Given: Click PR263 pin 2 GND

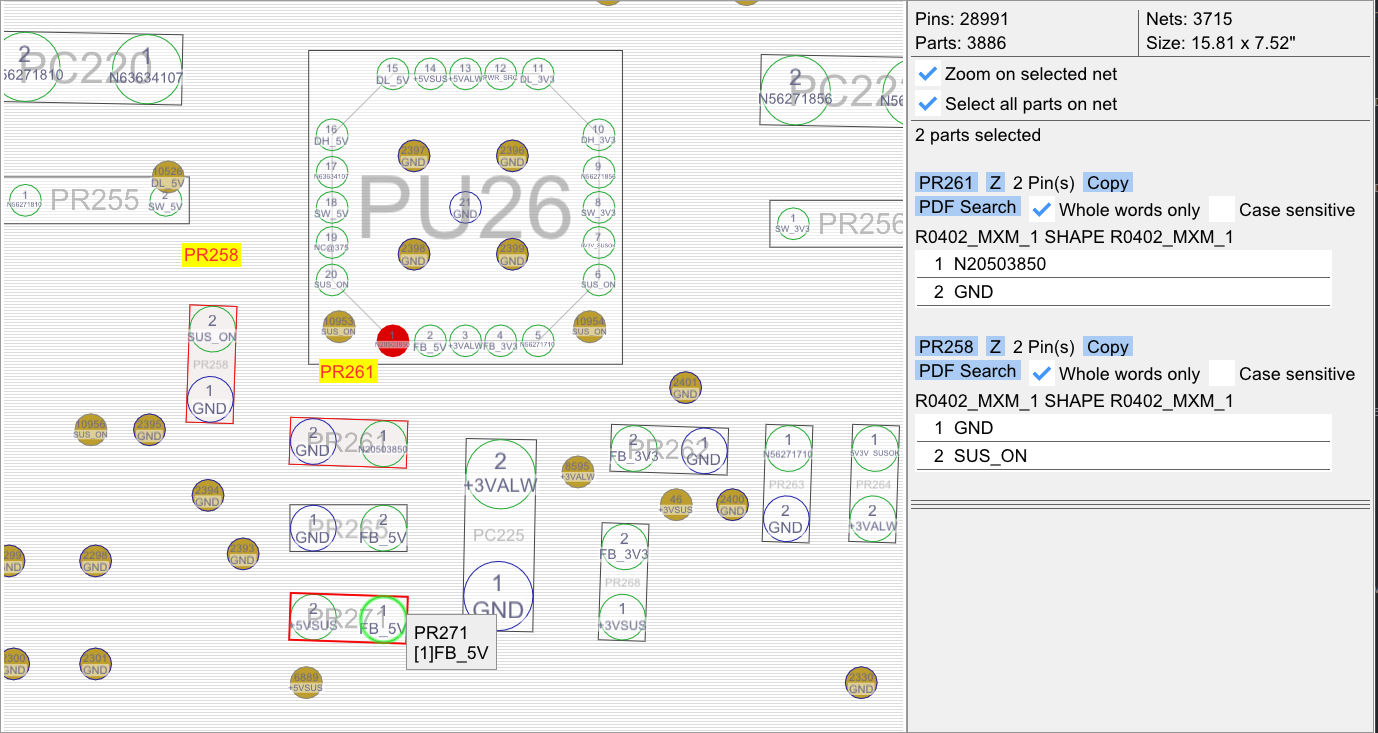Looking at the screenshot, I should pyautogui.click(x=785, y=519).
